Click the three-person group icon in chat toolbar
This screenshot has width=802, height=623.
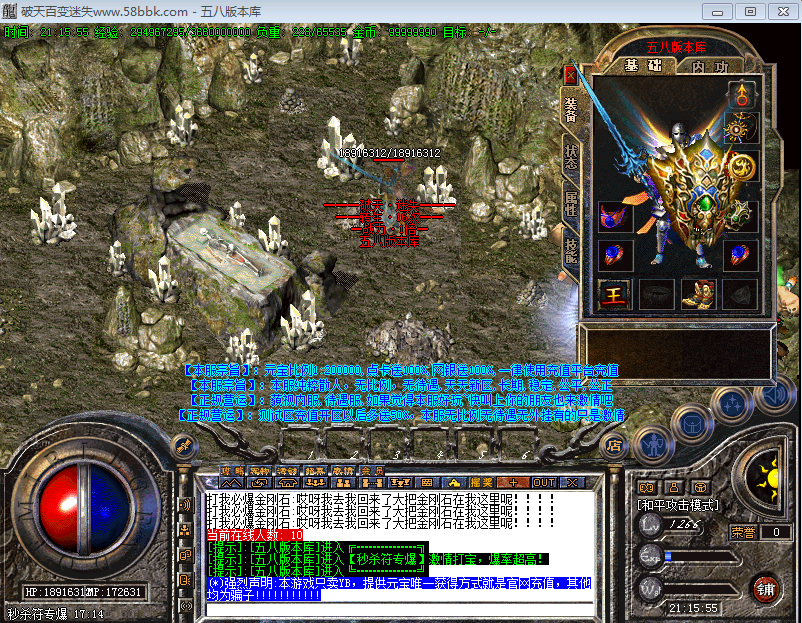point(315,483)
